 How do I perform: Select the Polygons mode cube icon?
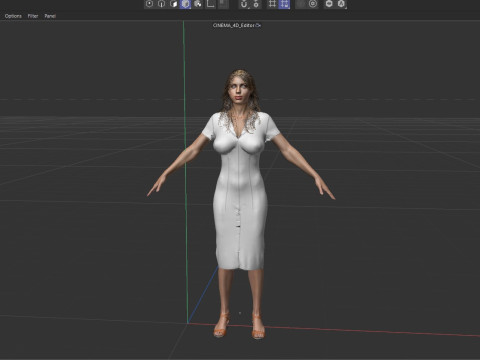click(174, 4)
